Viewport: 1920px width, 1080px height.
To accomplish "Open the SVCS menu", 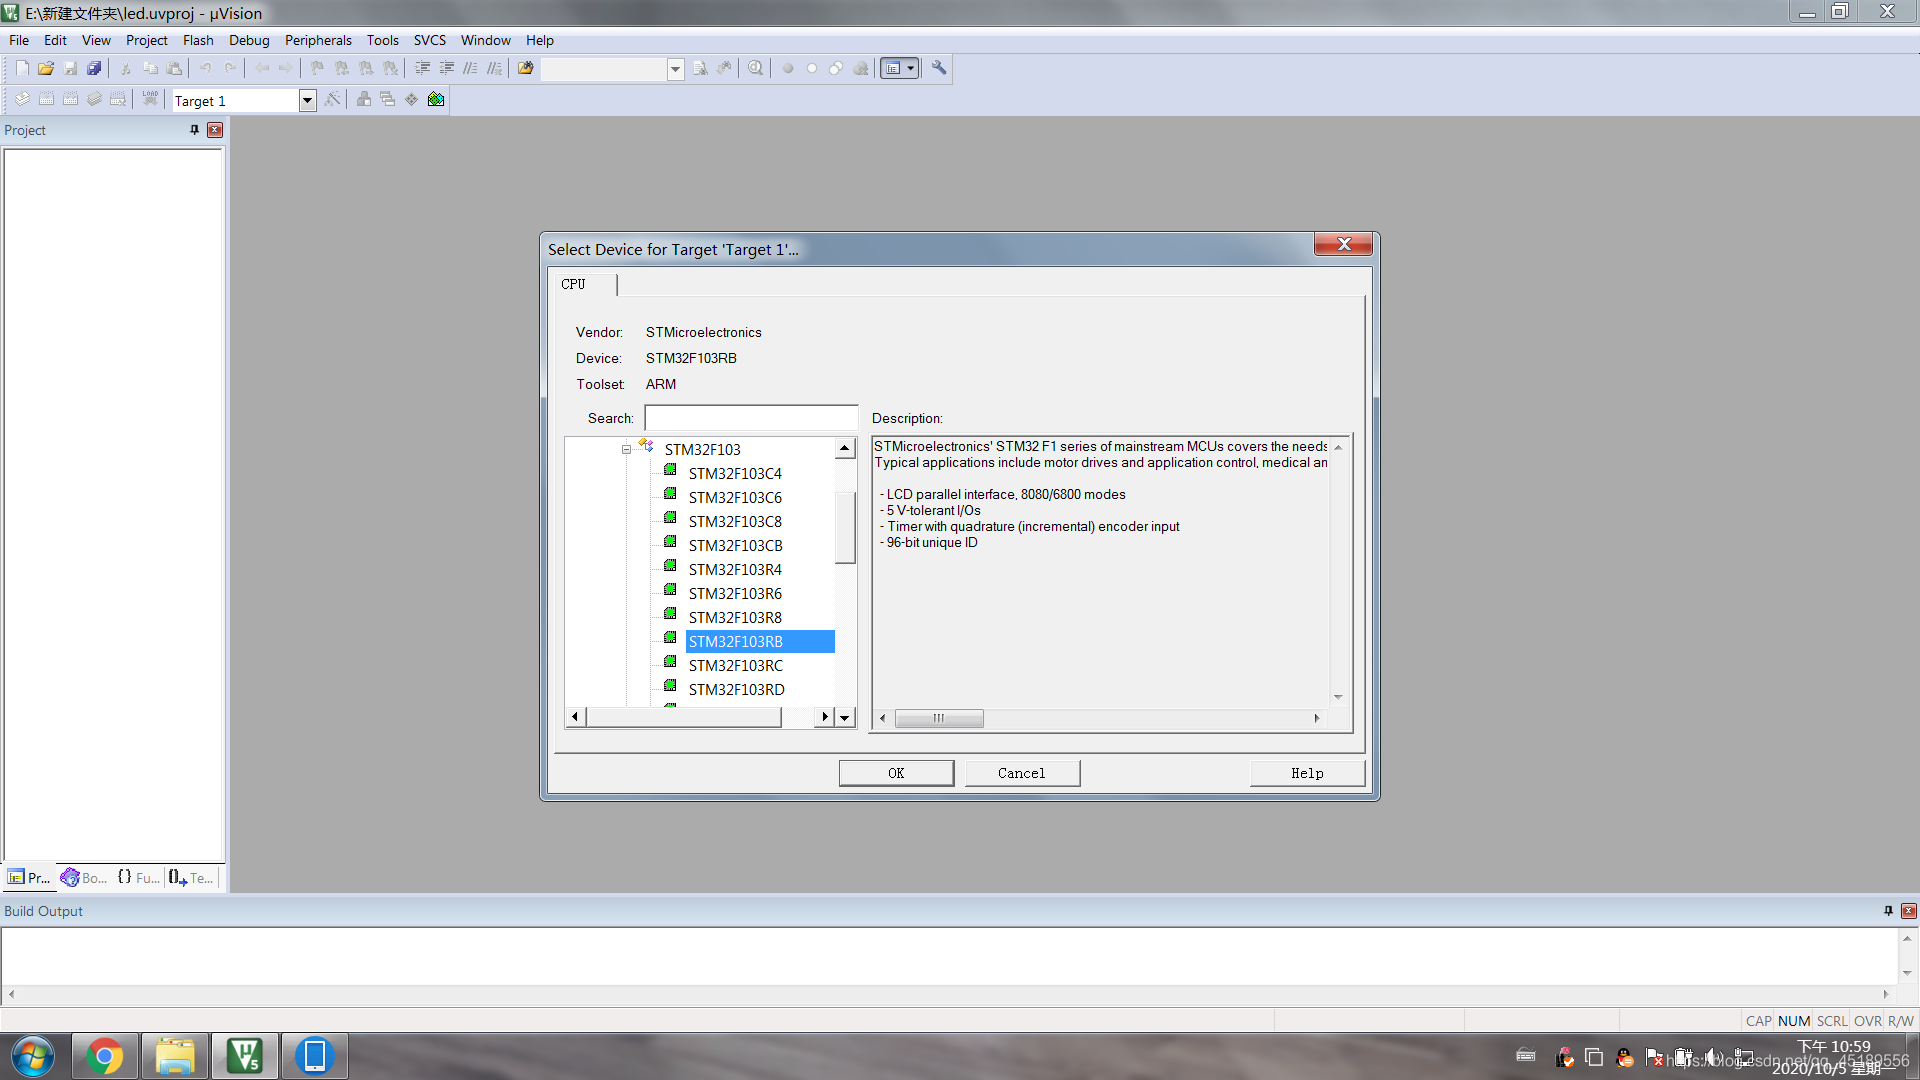I will click(x=430, y=40).
